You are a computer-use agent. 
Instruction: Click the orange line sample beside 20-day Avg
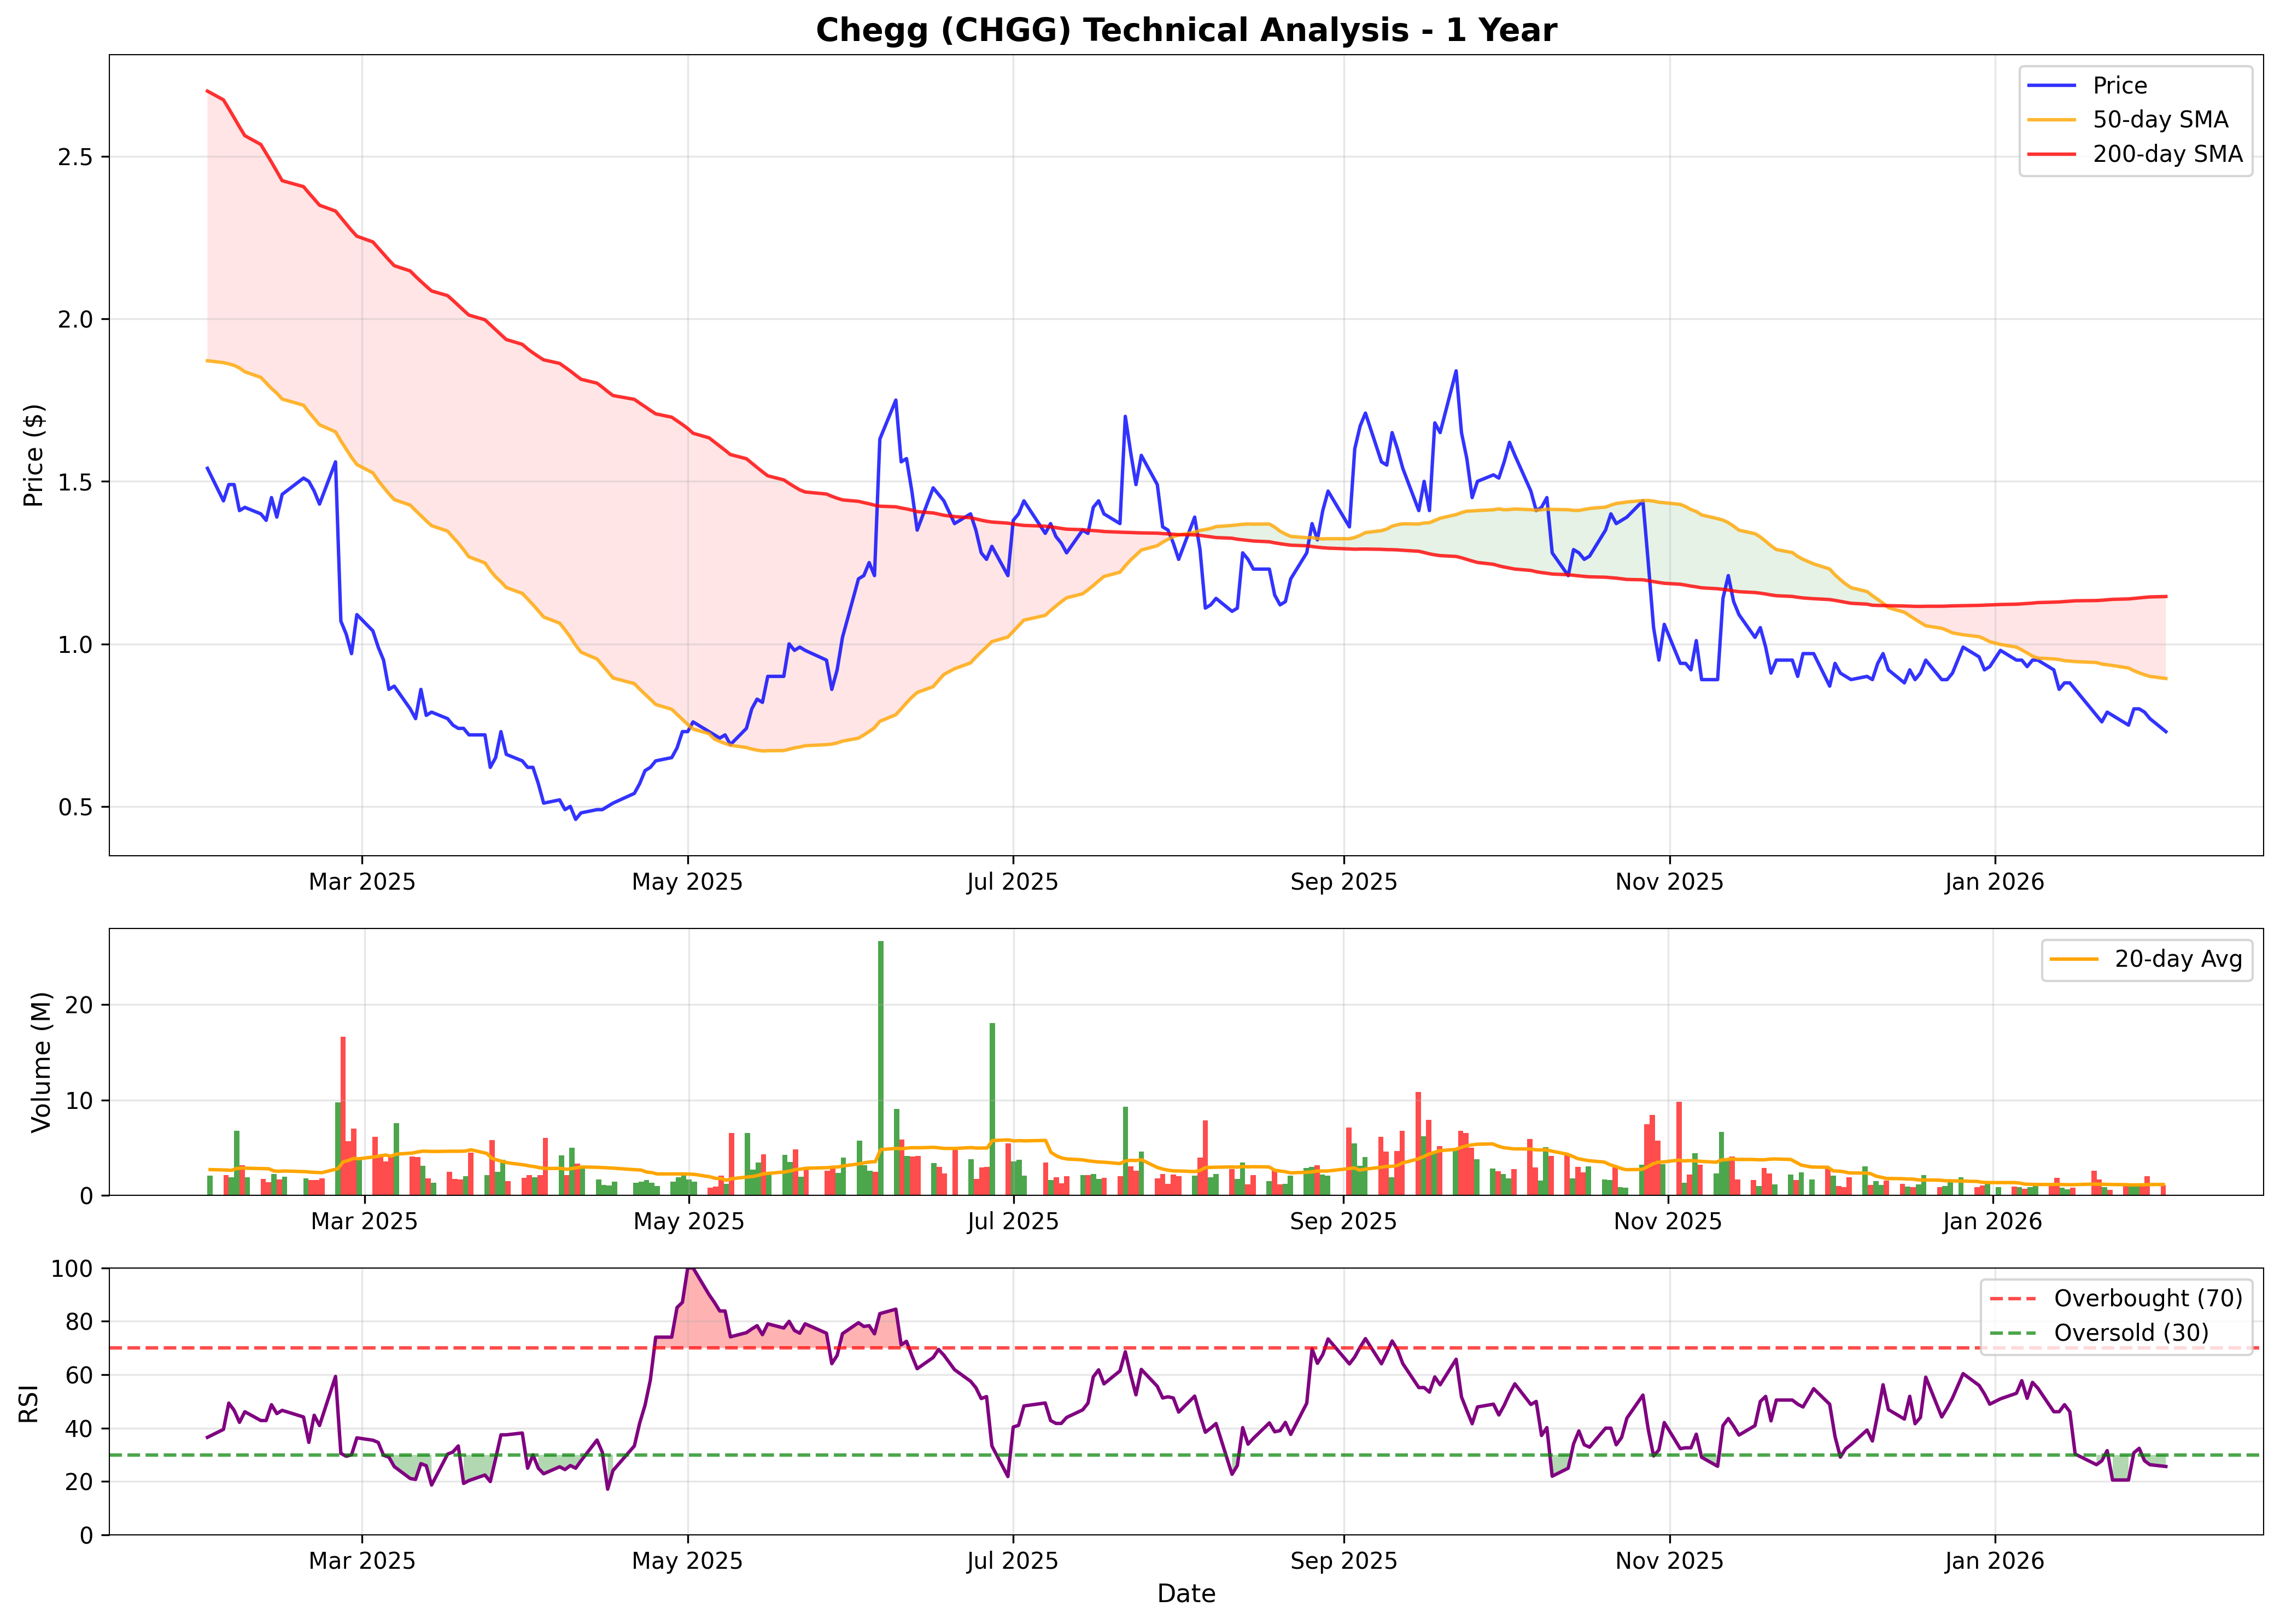pos(2074,959)
